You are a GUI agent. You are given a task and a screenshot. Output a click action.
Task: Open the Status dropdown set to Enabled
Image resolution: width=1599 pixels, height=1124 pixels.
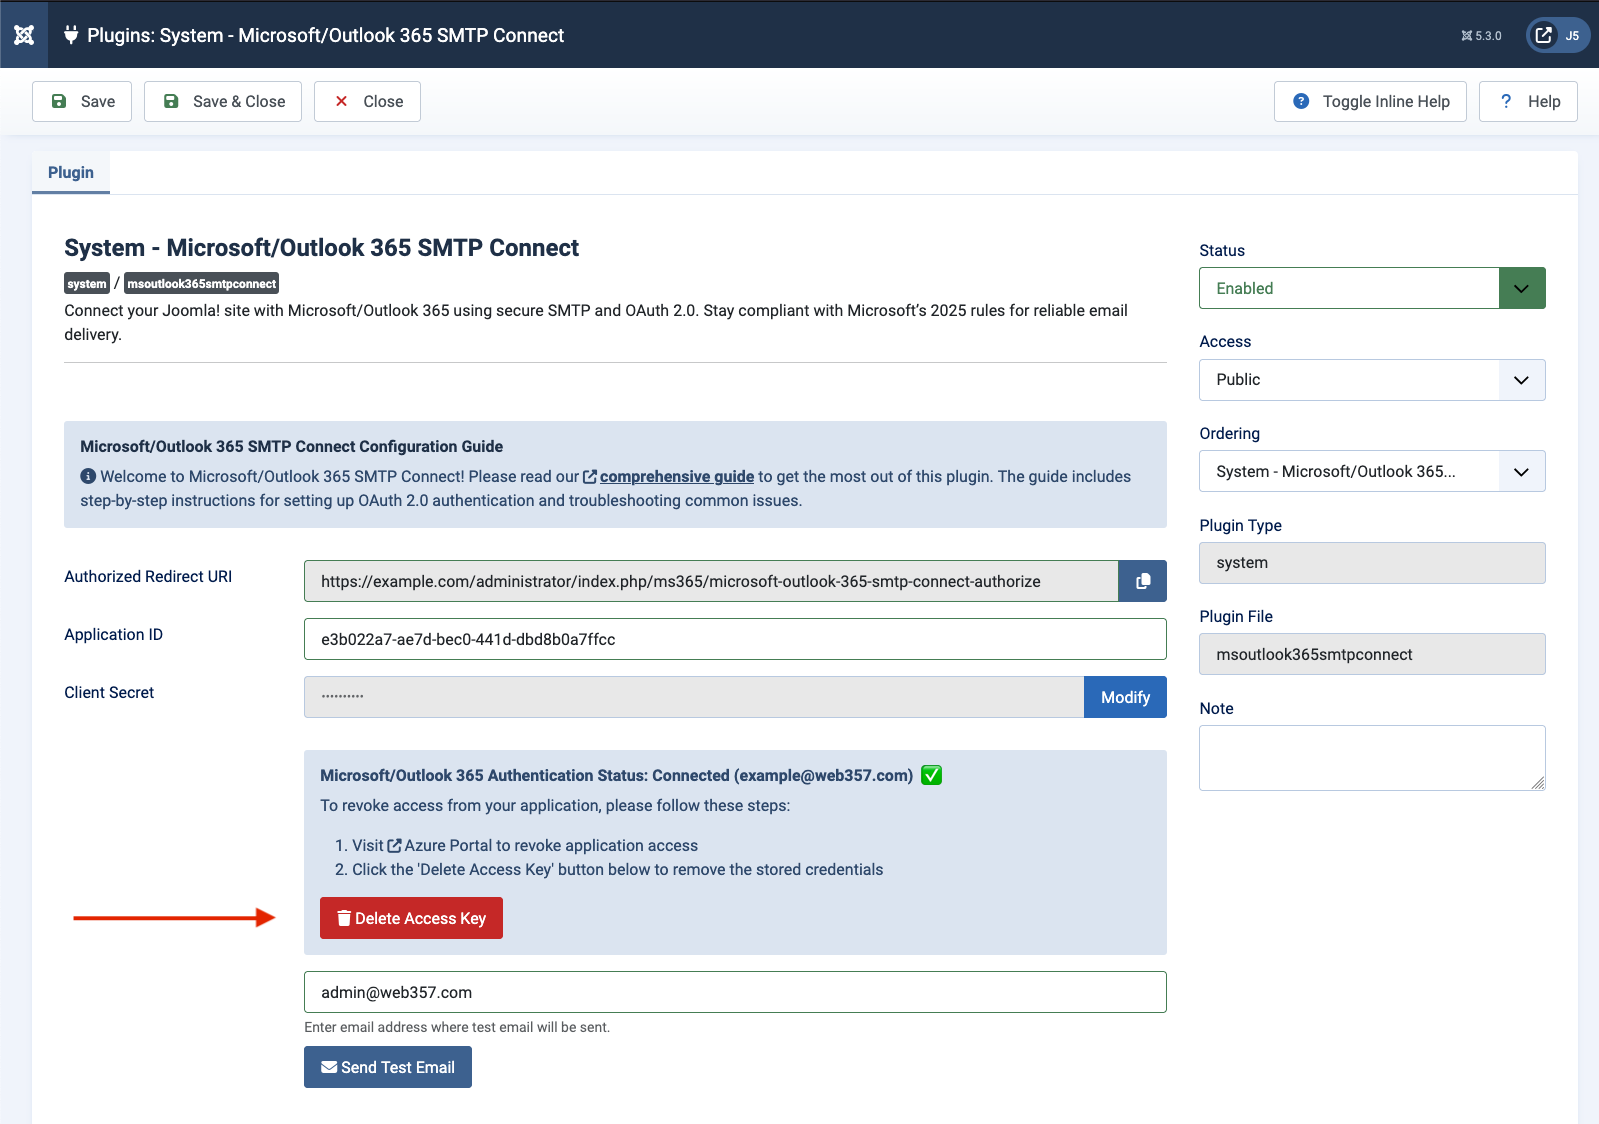1372,288
